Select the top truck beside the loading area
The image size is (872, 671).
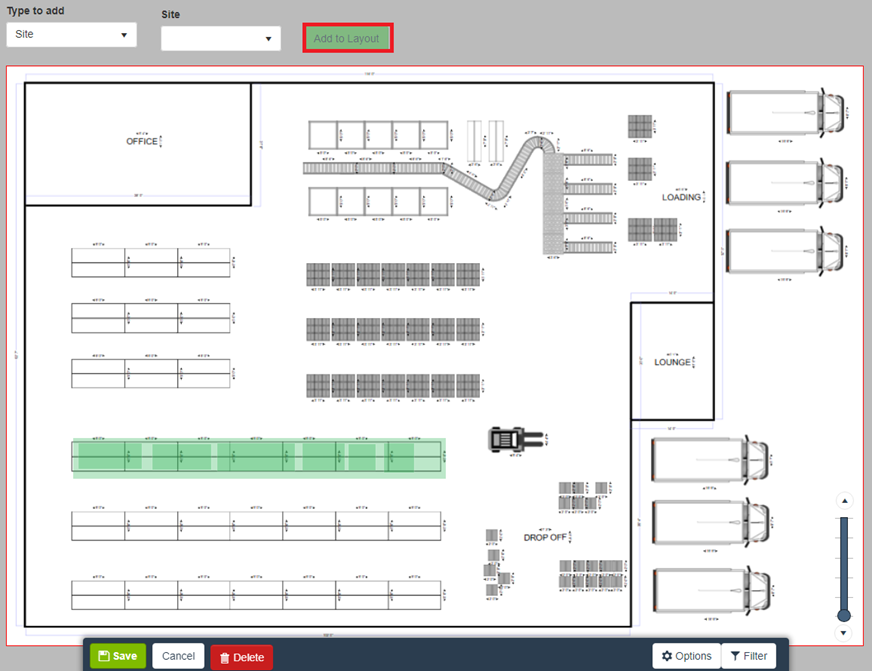[x=785, y=113]
